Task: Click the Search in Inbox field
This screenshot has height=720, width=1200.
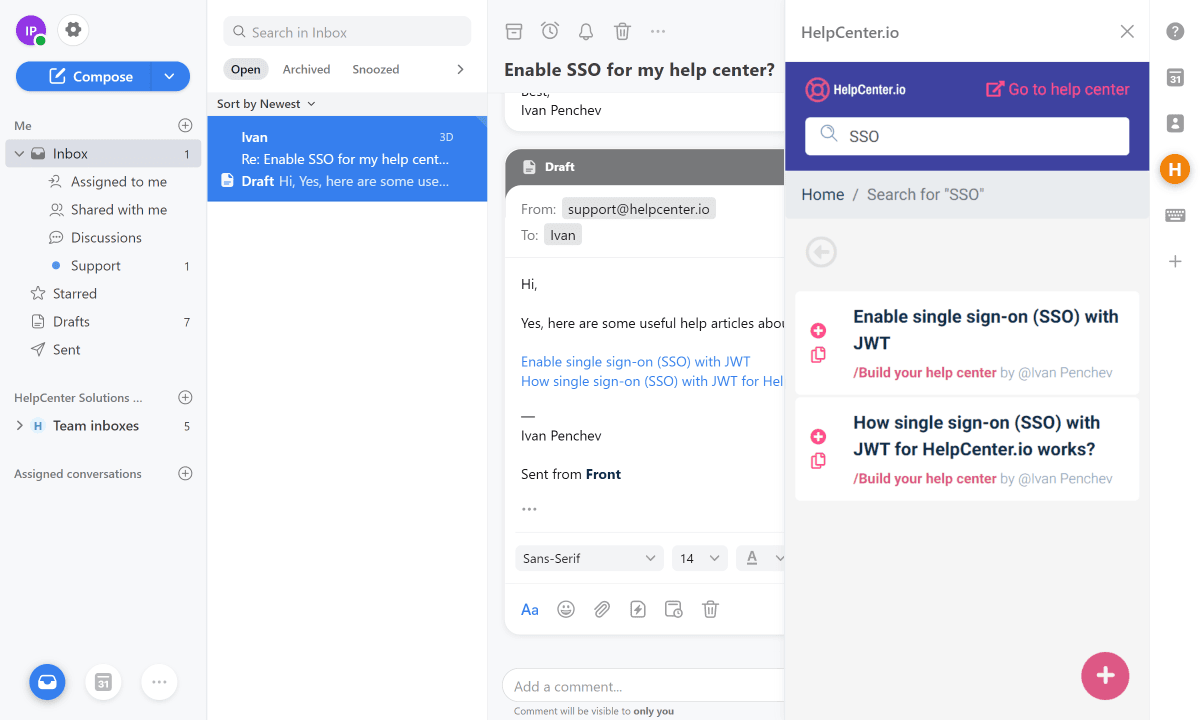Action: (x=347, y=31)
